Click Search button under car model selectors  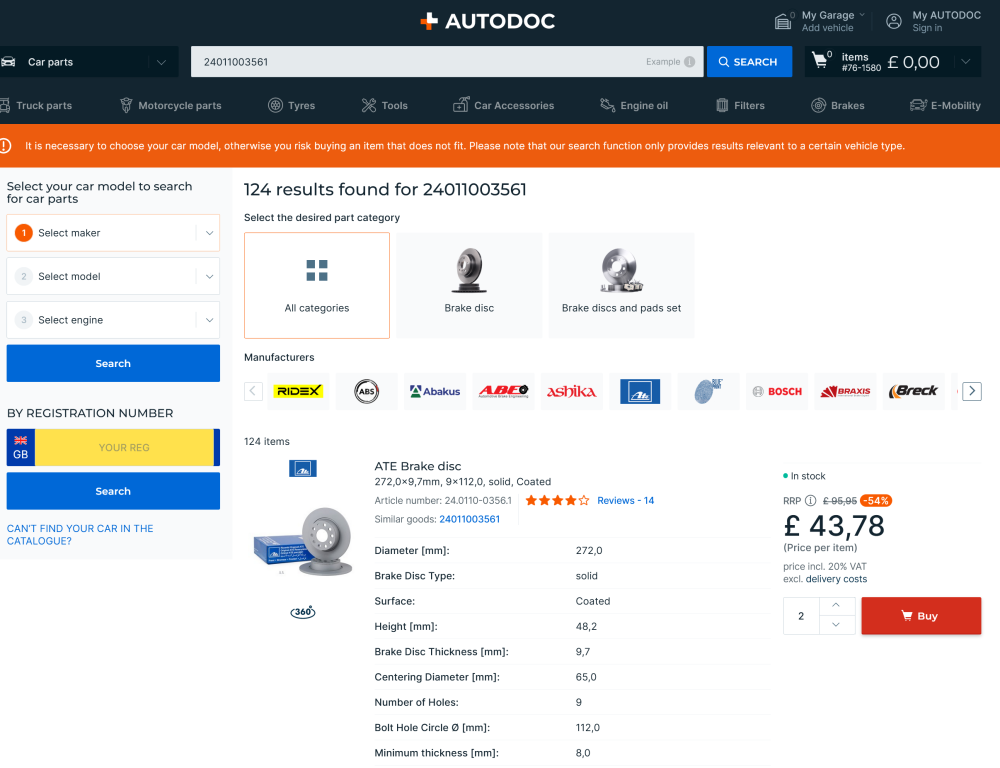click(114, 364)
